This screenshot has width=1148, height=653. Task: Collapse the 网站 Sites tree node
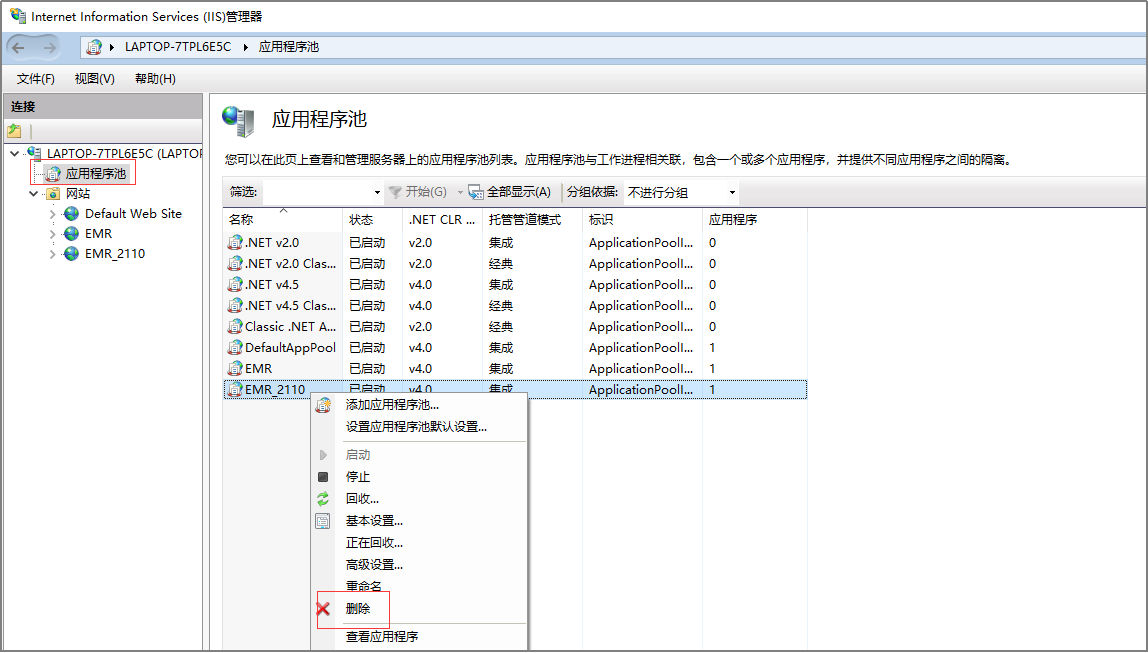click(x=34, y=194)
